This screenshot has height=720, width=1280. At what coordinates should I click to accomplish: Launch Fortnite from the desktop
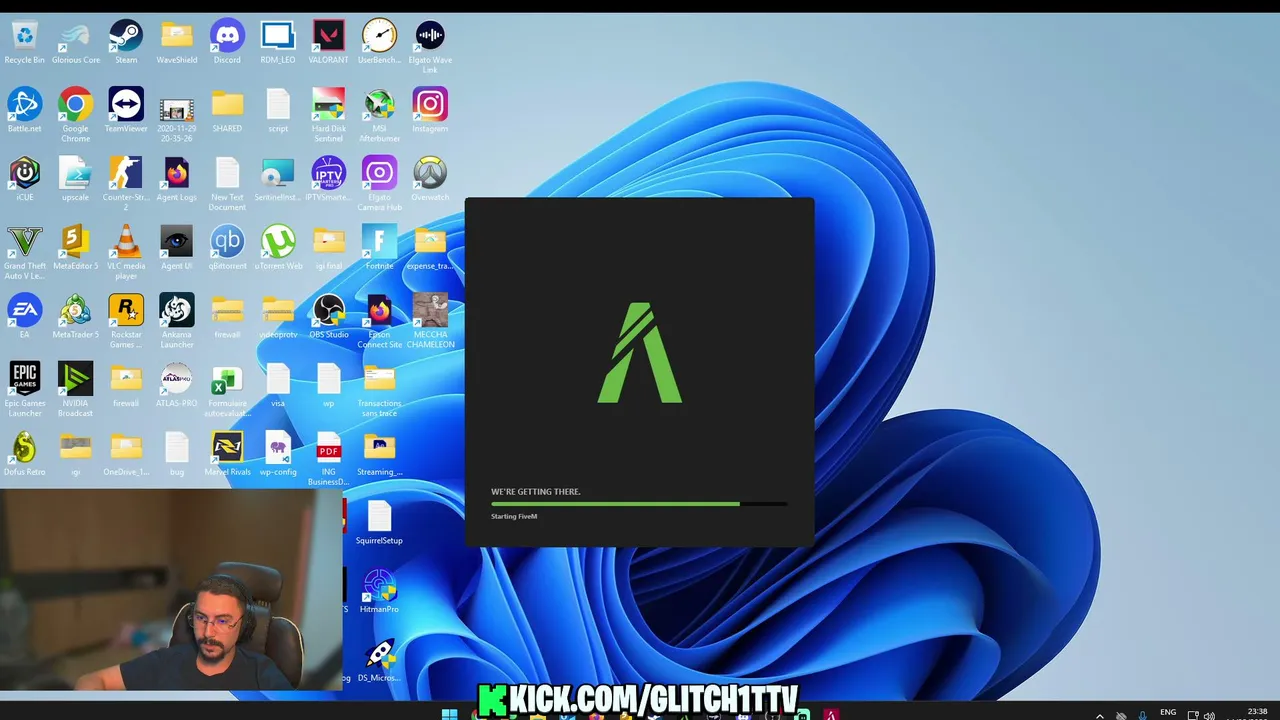379,242
